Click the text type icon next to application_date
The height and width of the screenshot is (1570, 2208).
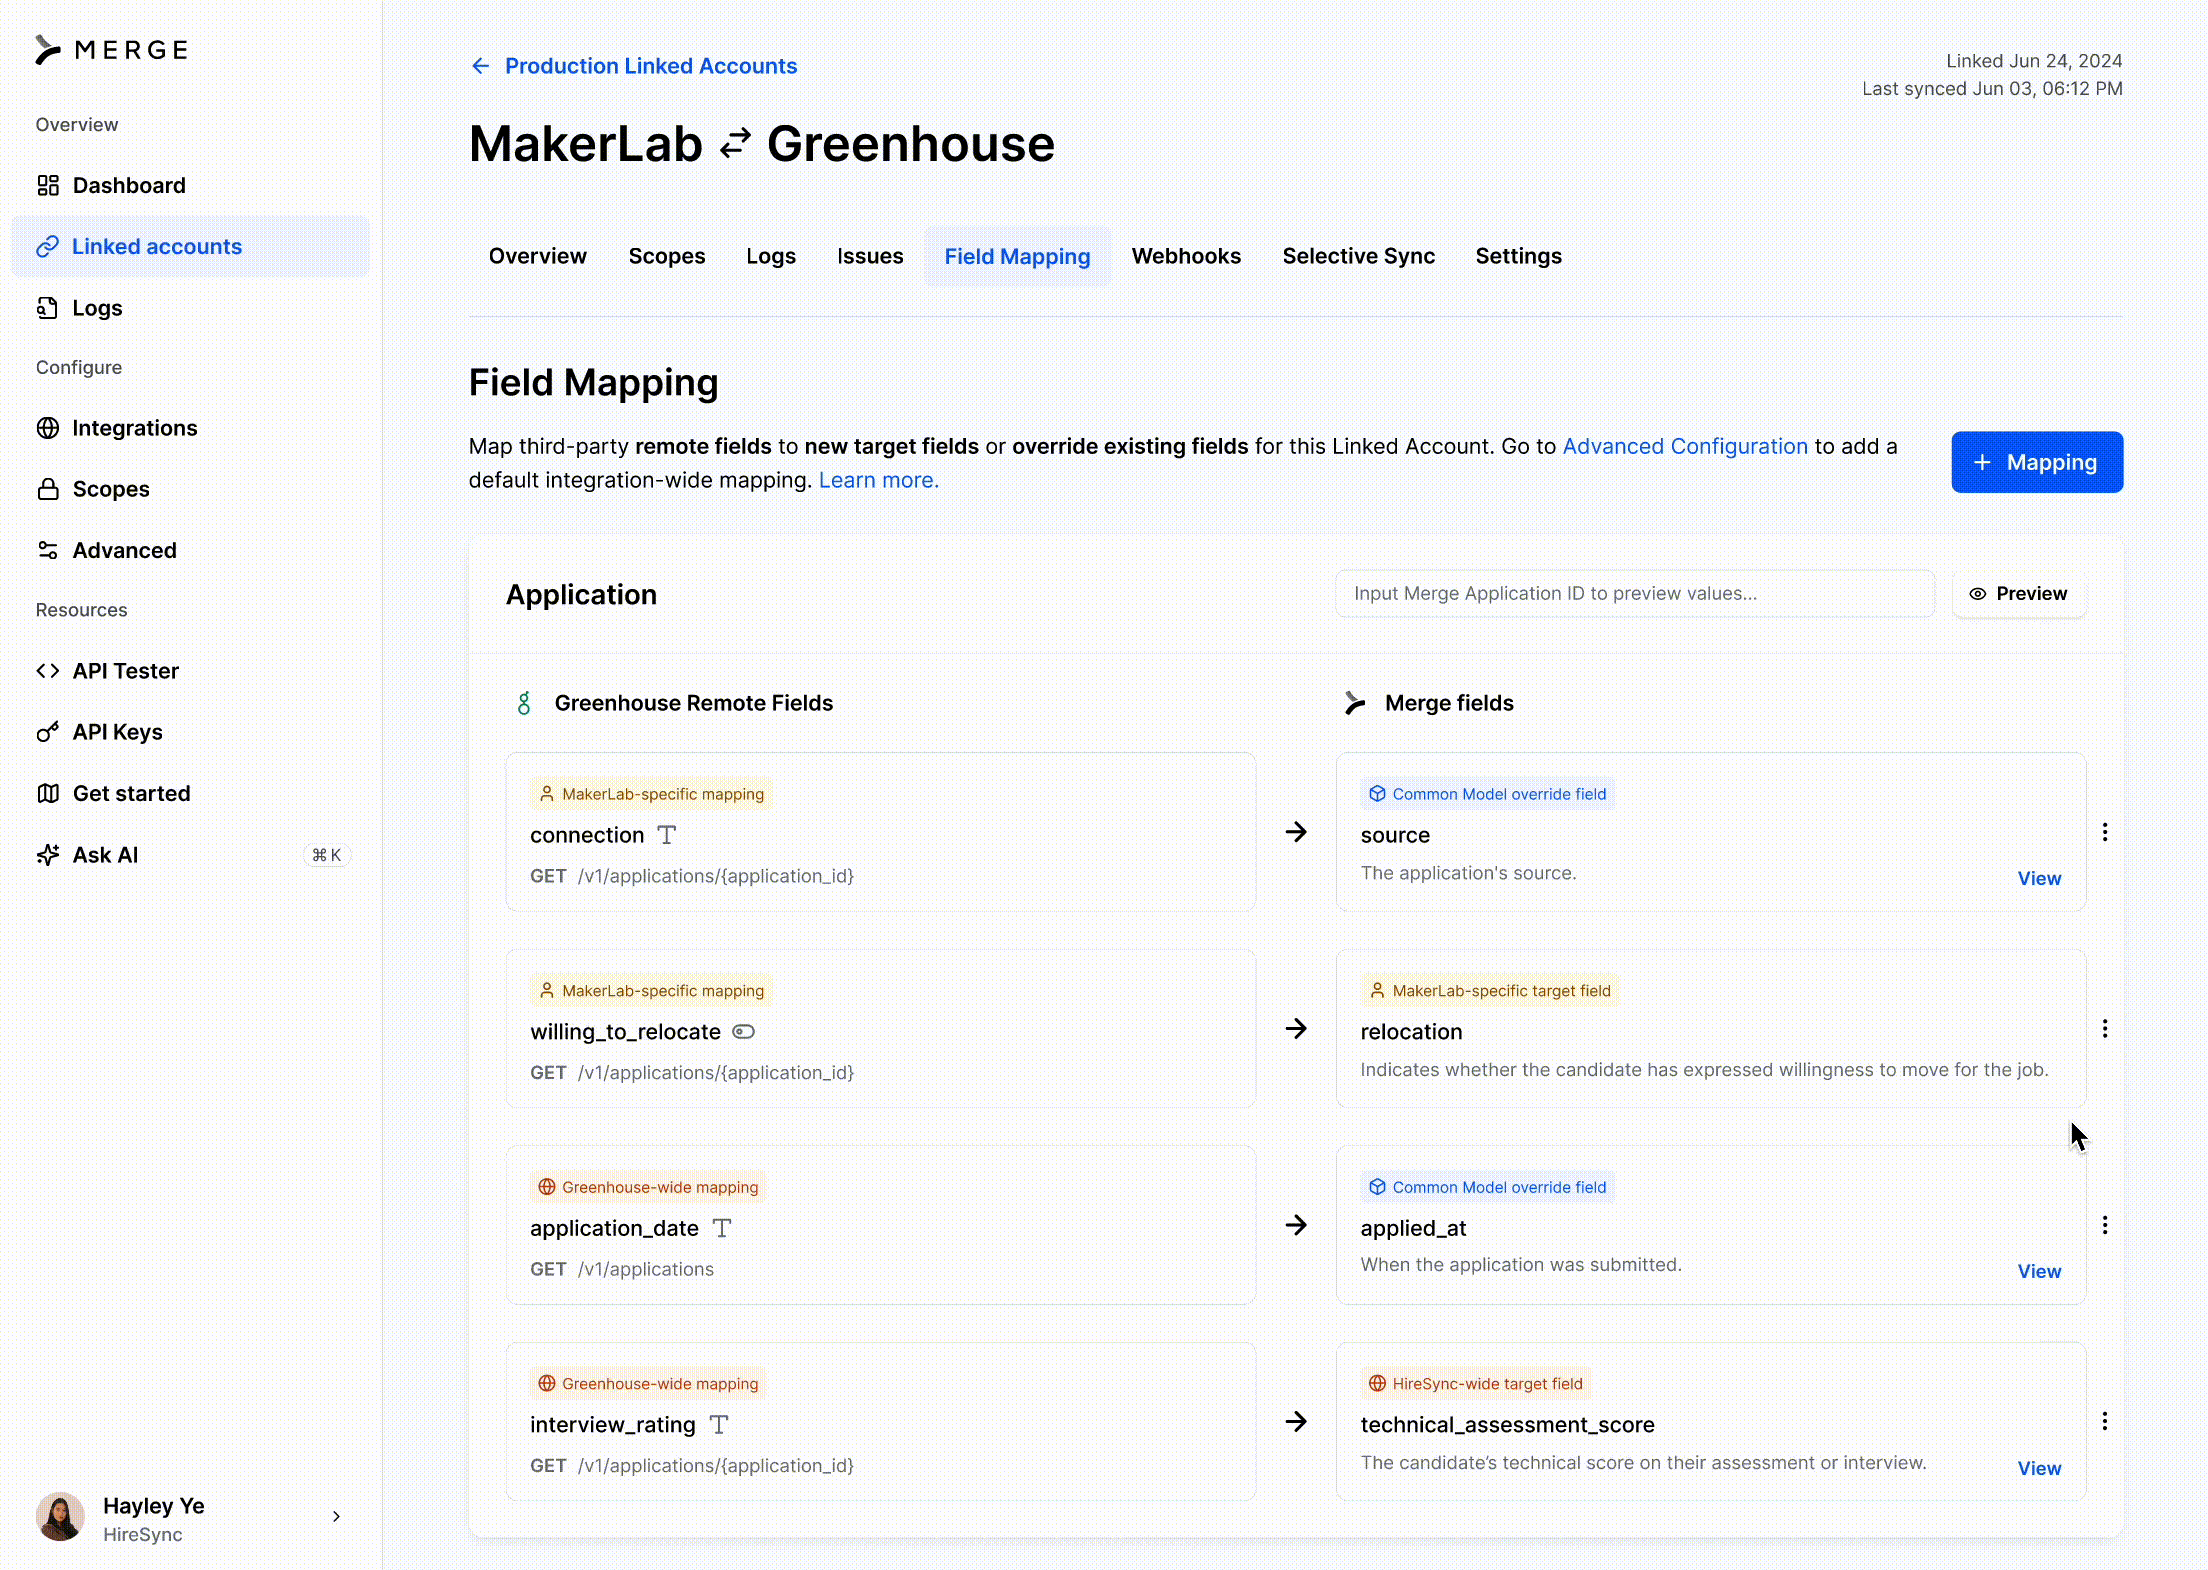722,1228
